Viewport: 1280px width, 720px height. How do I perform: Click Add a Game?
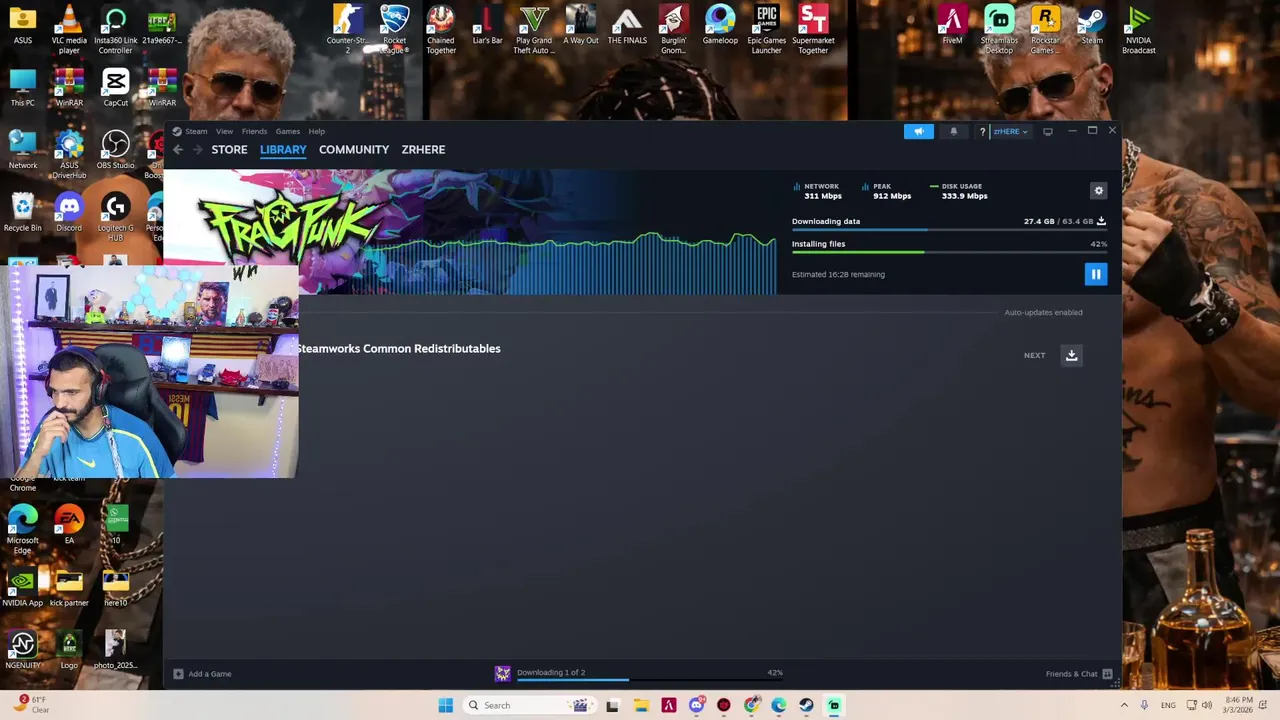tap(202, 674)
